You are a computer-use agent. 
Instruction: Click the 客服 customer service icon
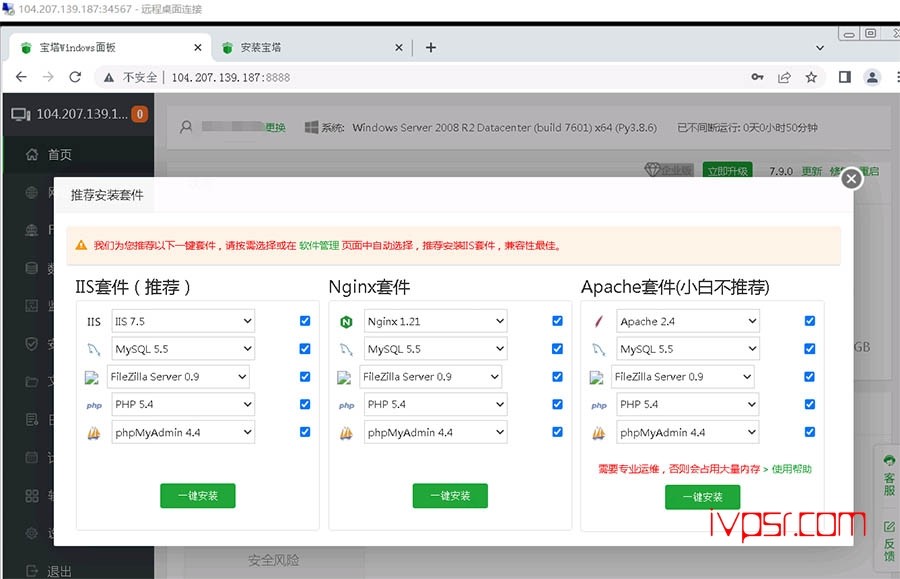889,460
